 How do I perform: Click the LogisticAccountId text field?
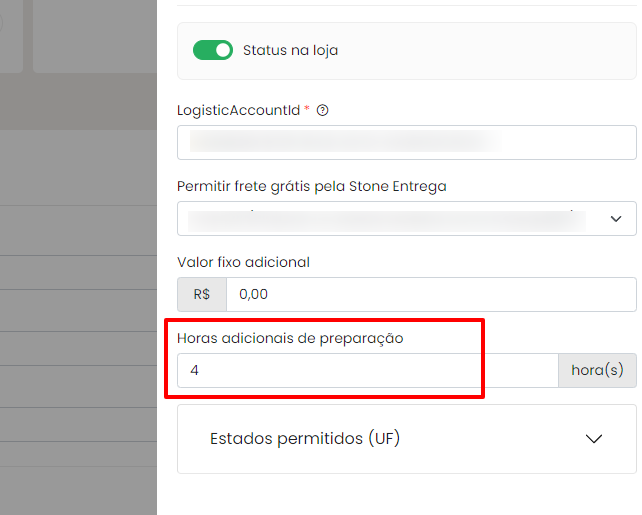click(x=406, y=143)
